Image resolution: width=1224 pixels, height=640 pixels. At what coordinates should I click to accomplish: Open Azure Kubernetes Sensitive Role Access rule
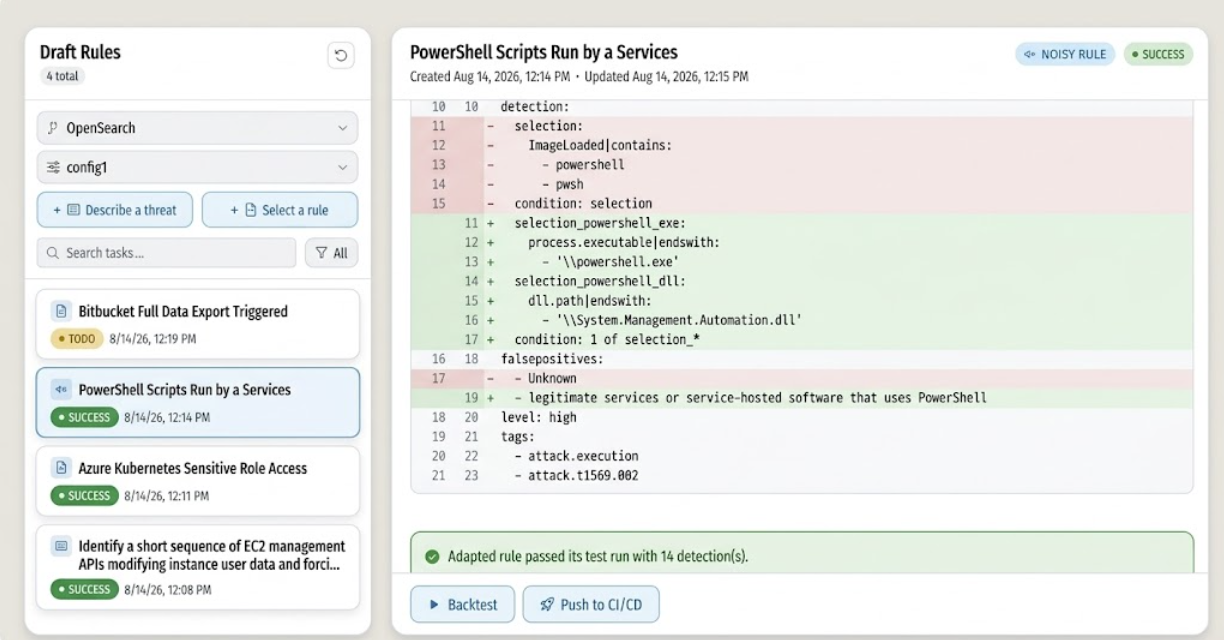[x=198, y=481]
